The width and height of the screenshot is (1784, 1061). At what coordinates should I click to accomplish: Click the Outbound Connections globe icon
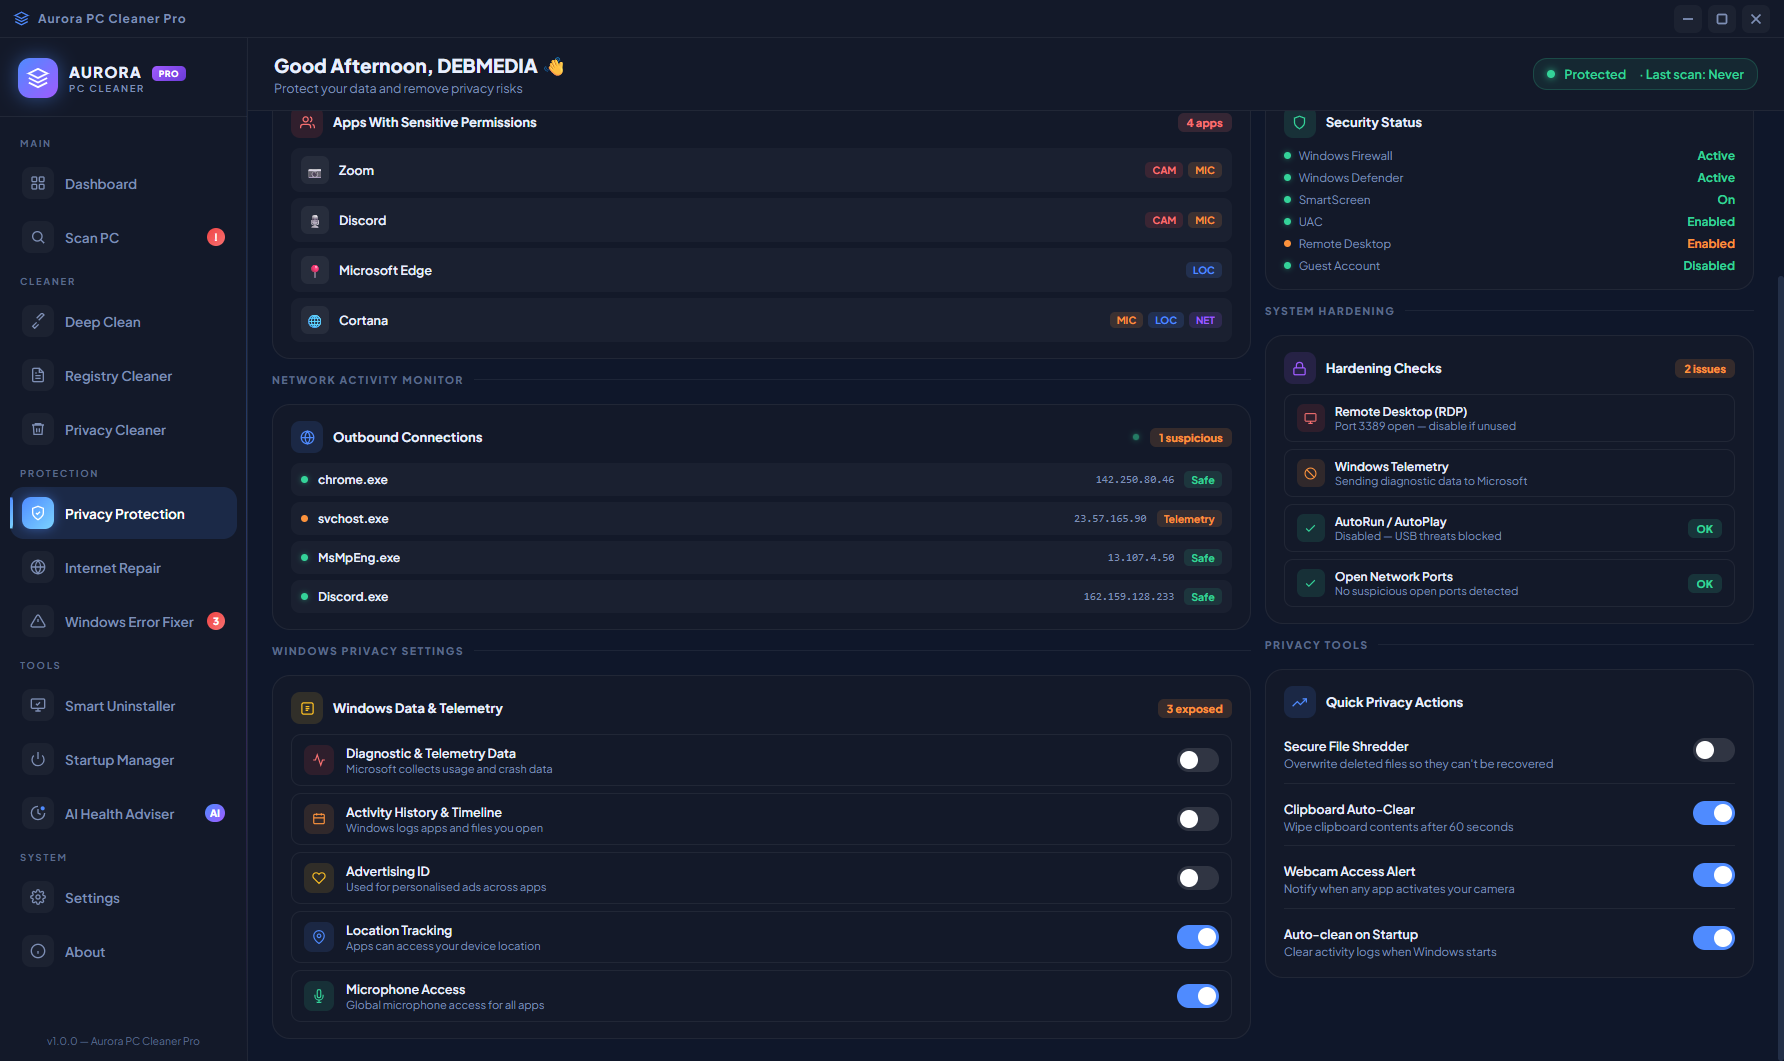point(307,437)
